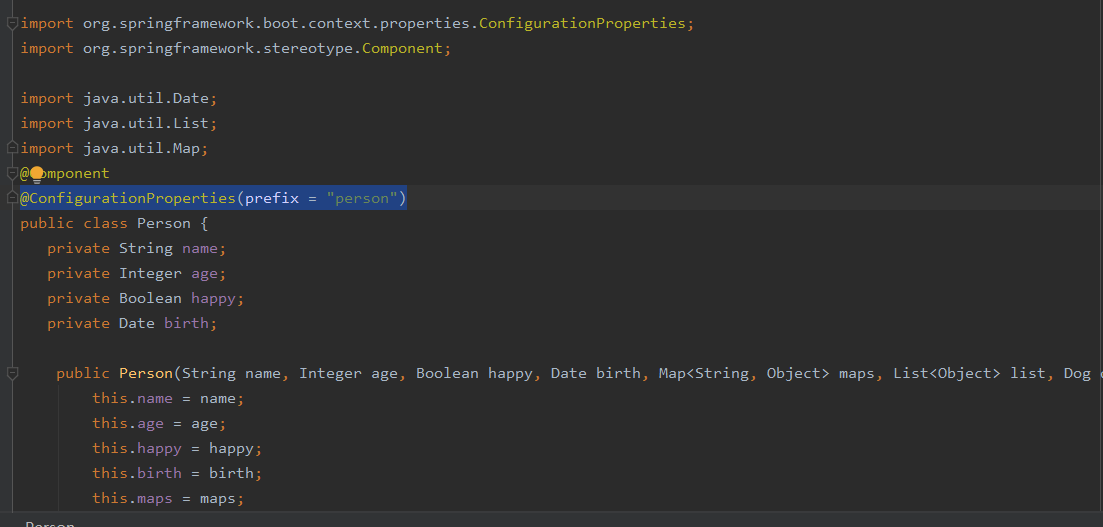Collapse the fold marker beside @Component annotation

[x=13, y=173]
